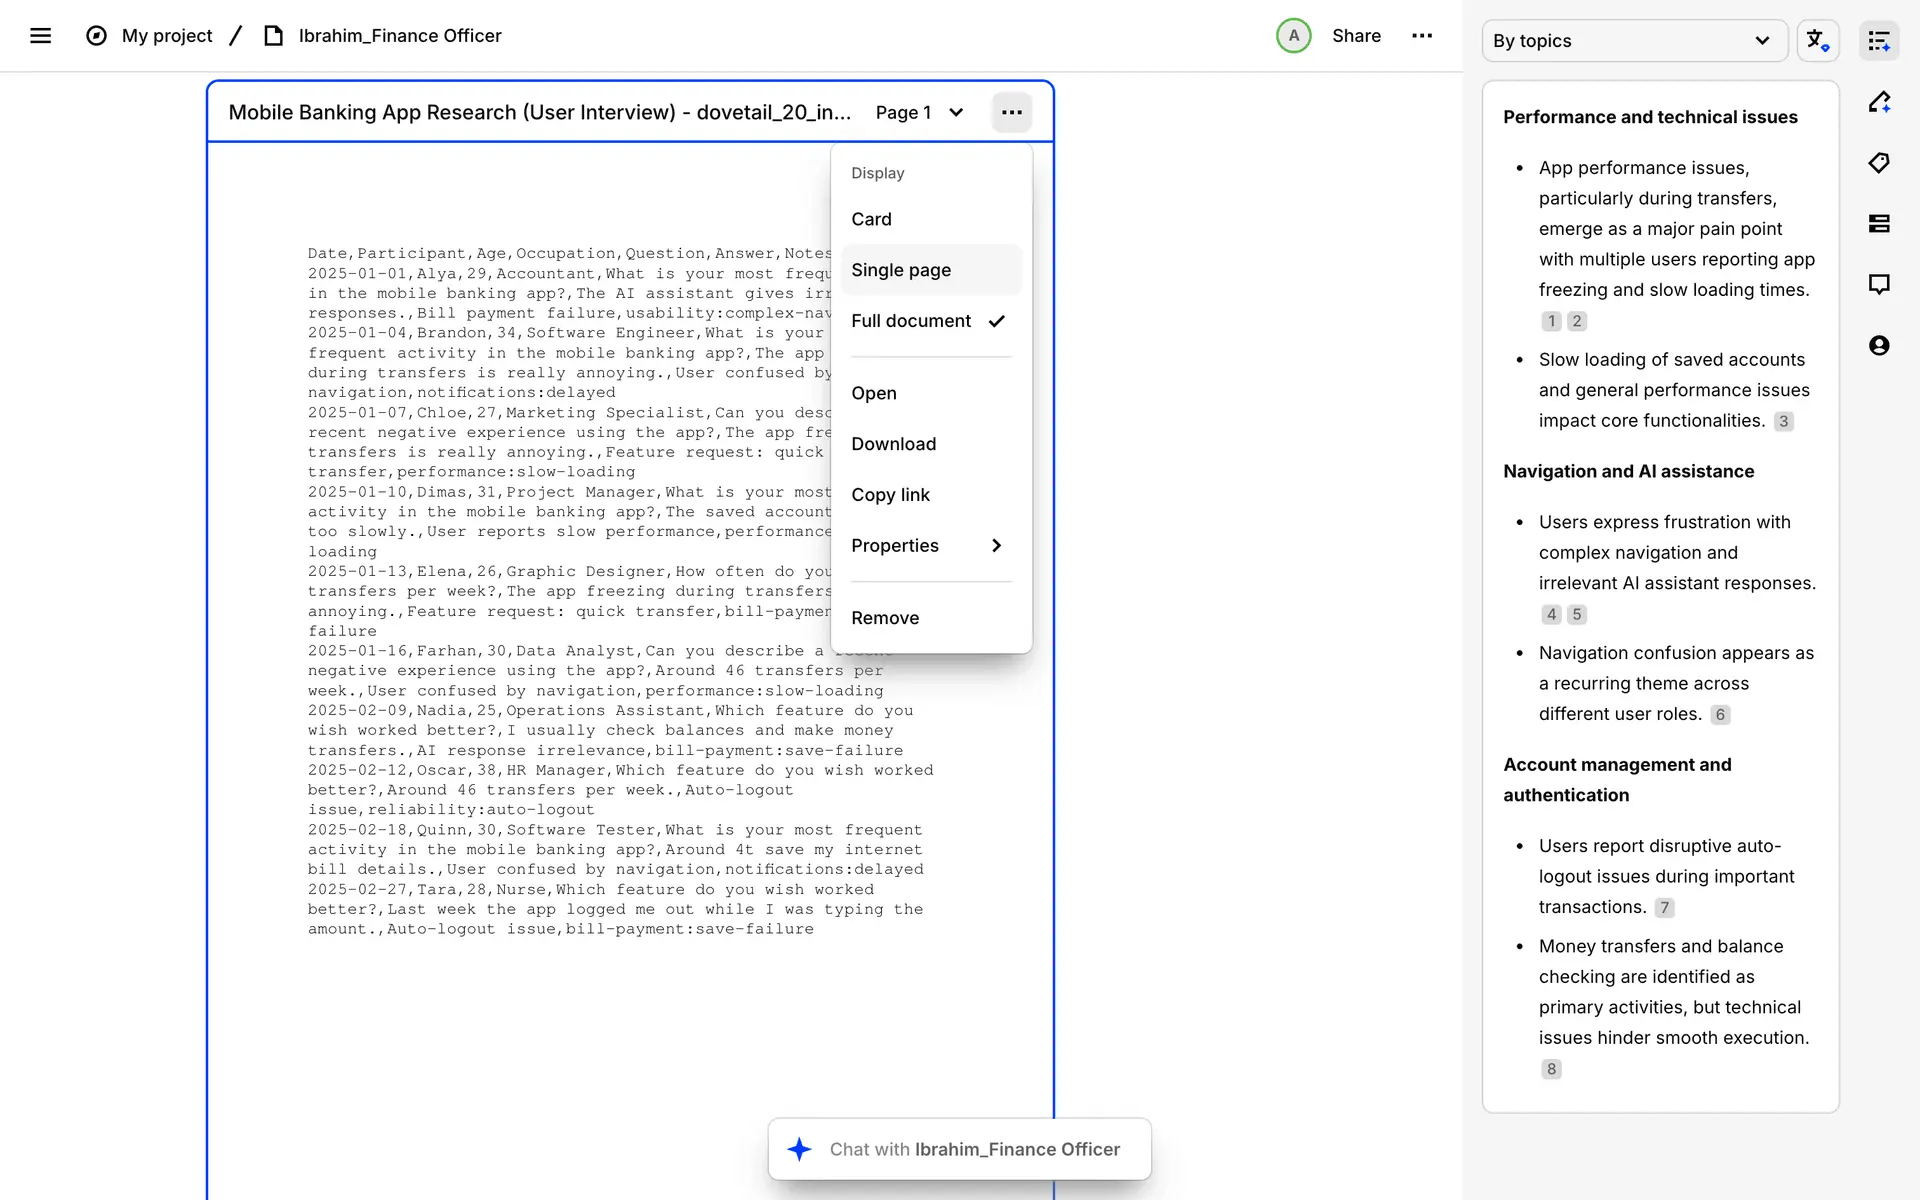Open the fields layout sidebar icon
Screen dimensions: 1920x1200
click(1879, 224)
